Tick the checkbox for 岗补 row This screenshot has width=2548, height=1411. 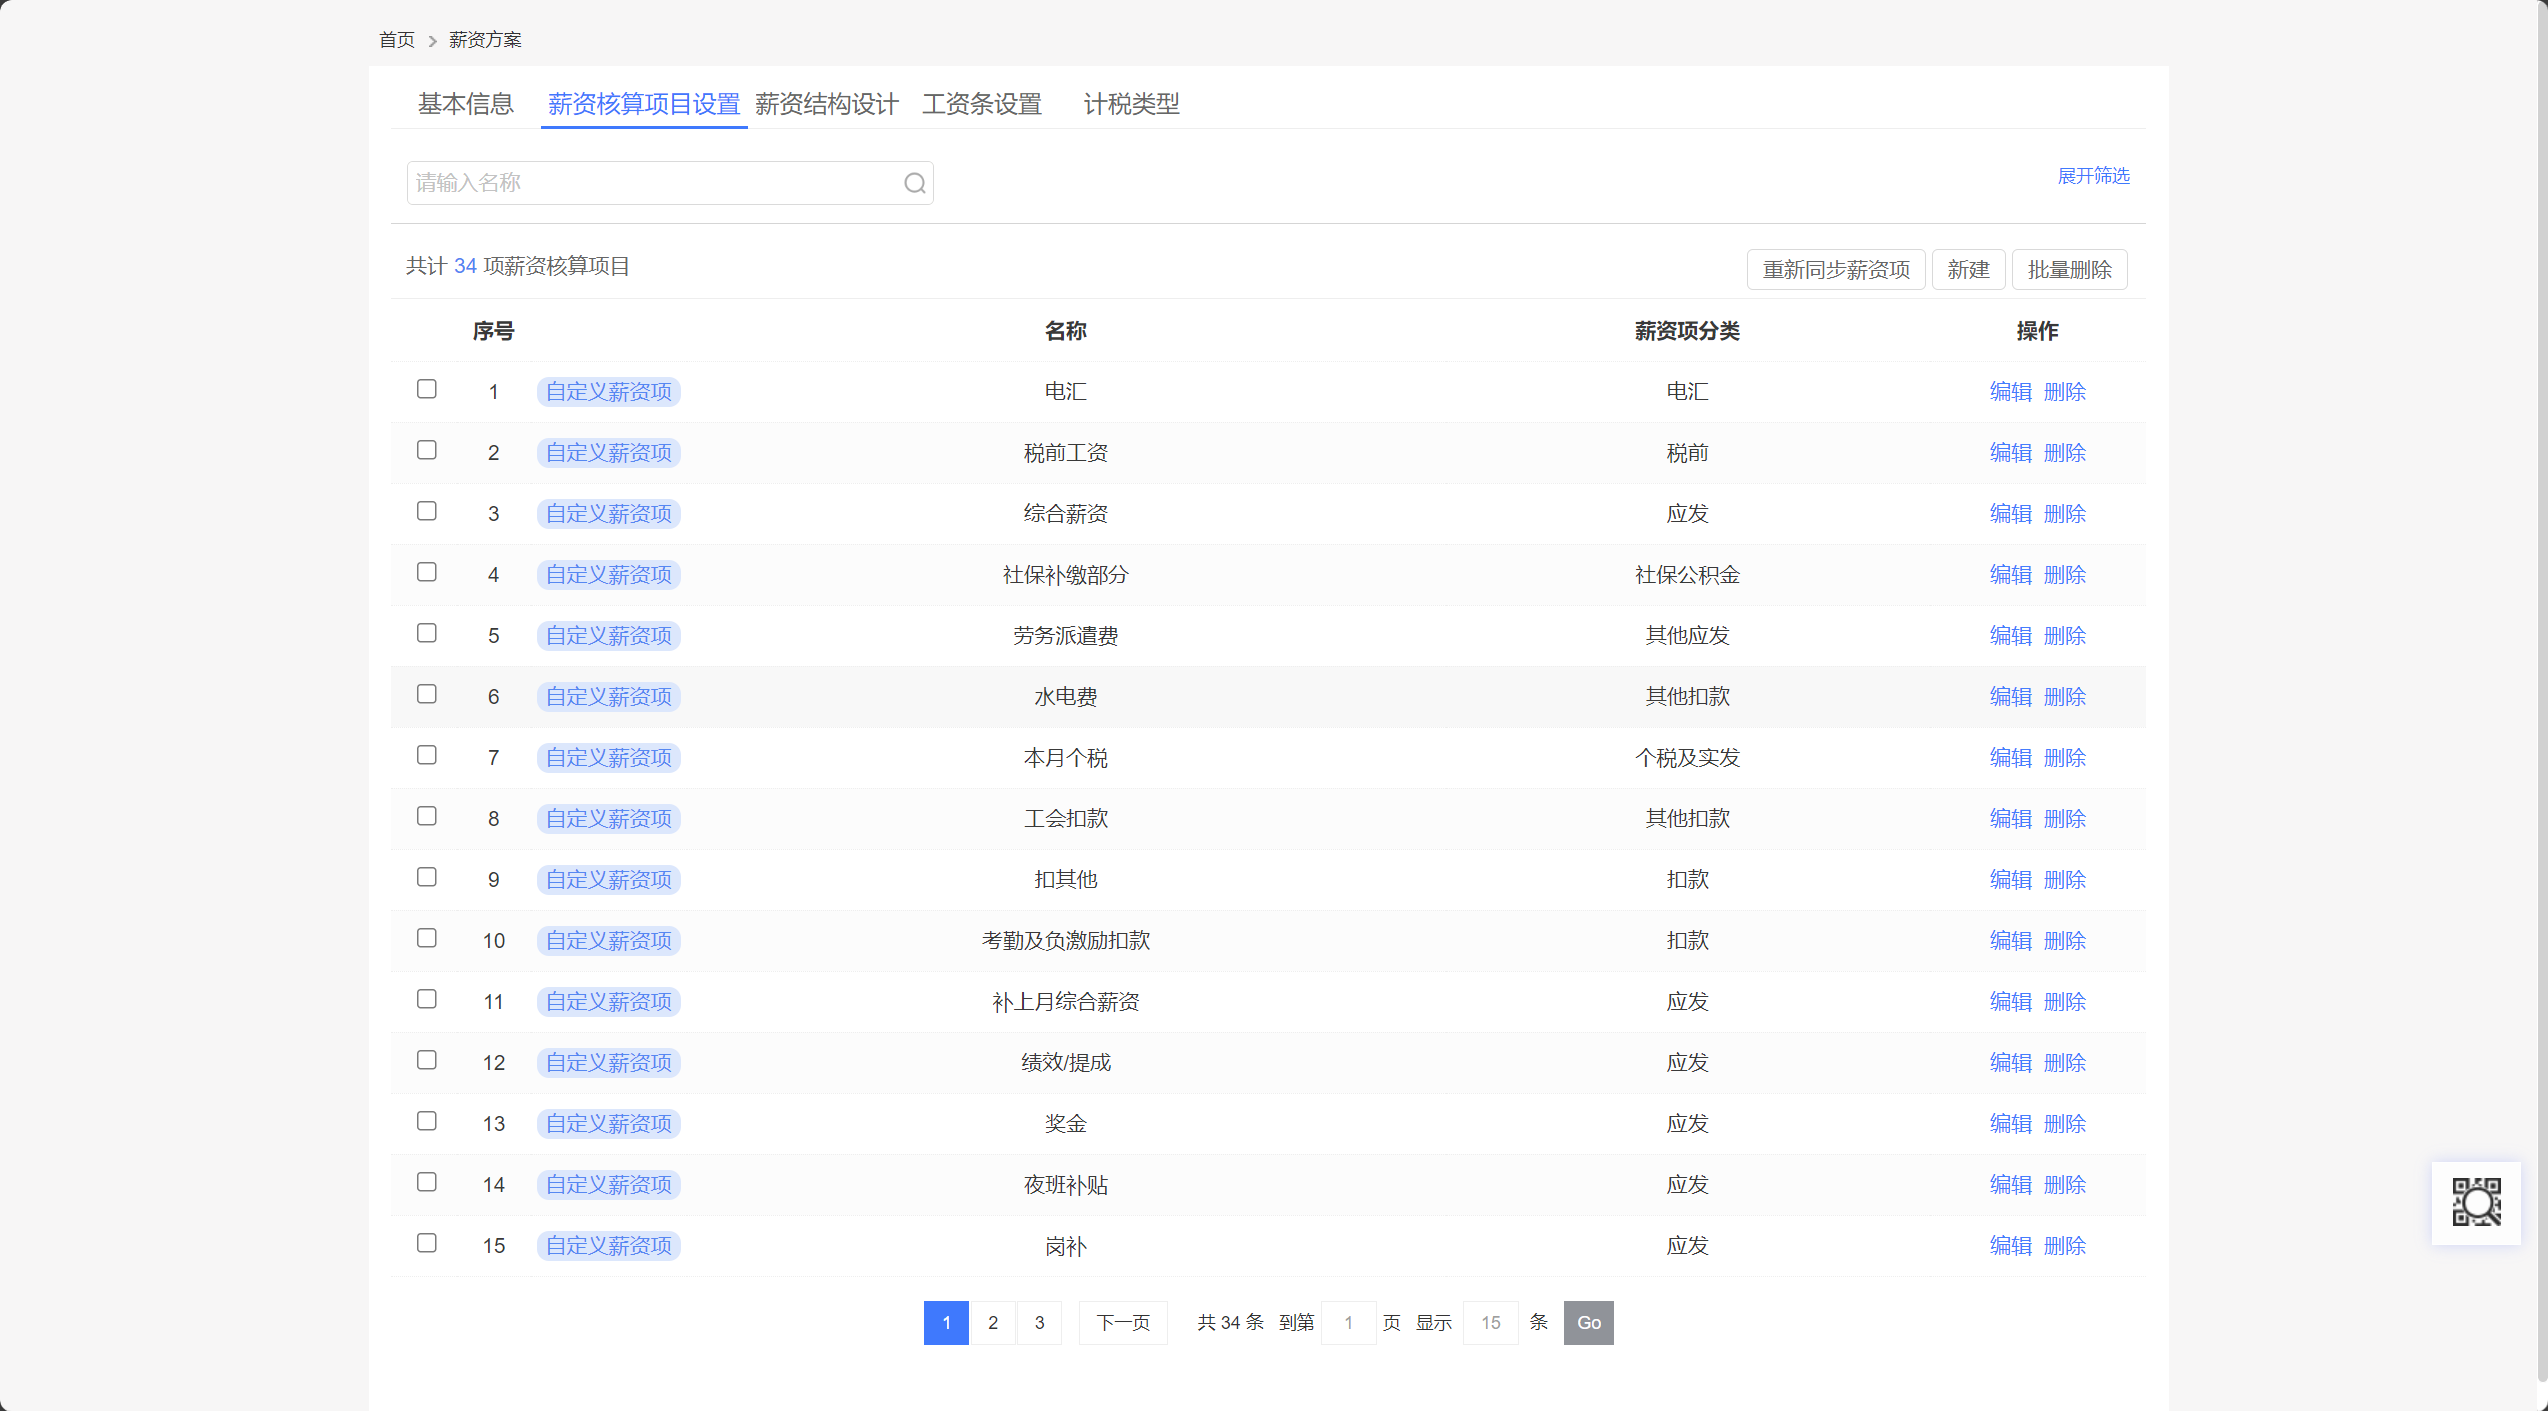[427, 1243]
